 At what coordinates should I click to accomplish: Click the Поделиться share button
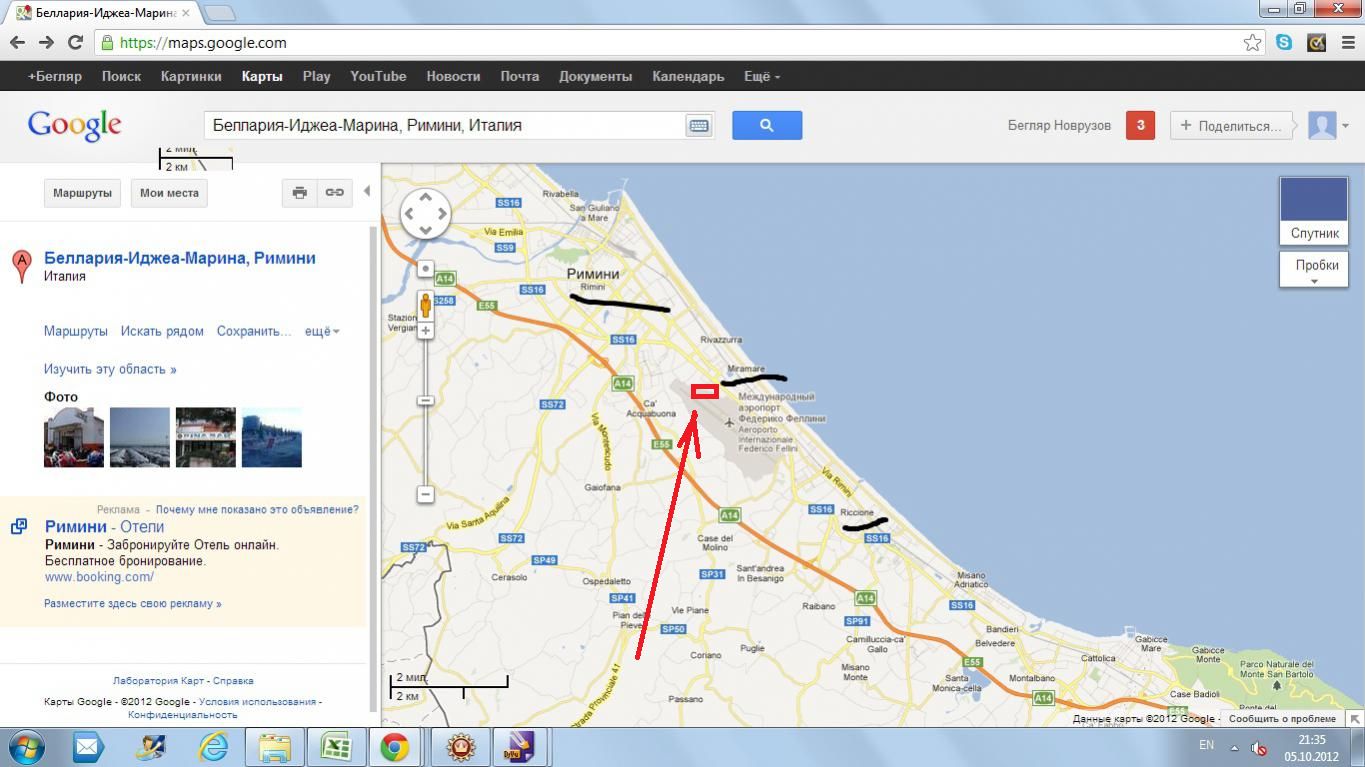tap(1231, 125)
